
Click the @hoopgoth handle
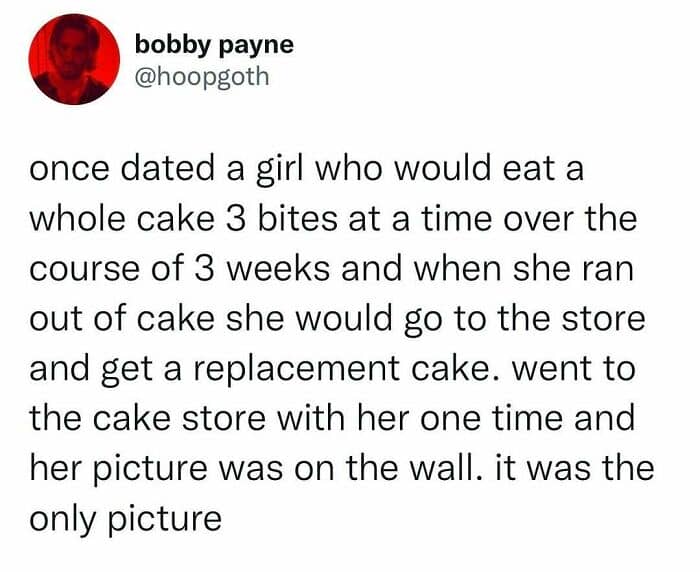202,76
